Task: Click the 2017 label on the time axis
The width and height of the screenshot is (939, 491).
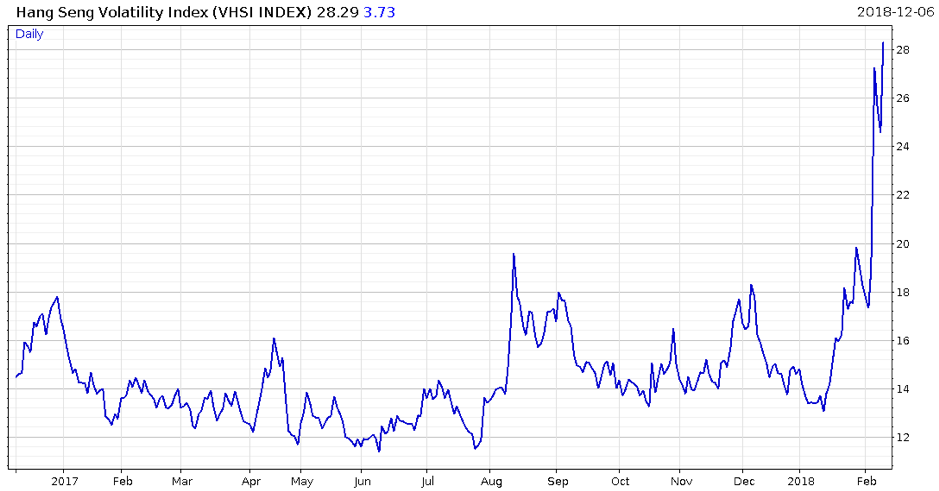Action: tap(63, 480)
